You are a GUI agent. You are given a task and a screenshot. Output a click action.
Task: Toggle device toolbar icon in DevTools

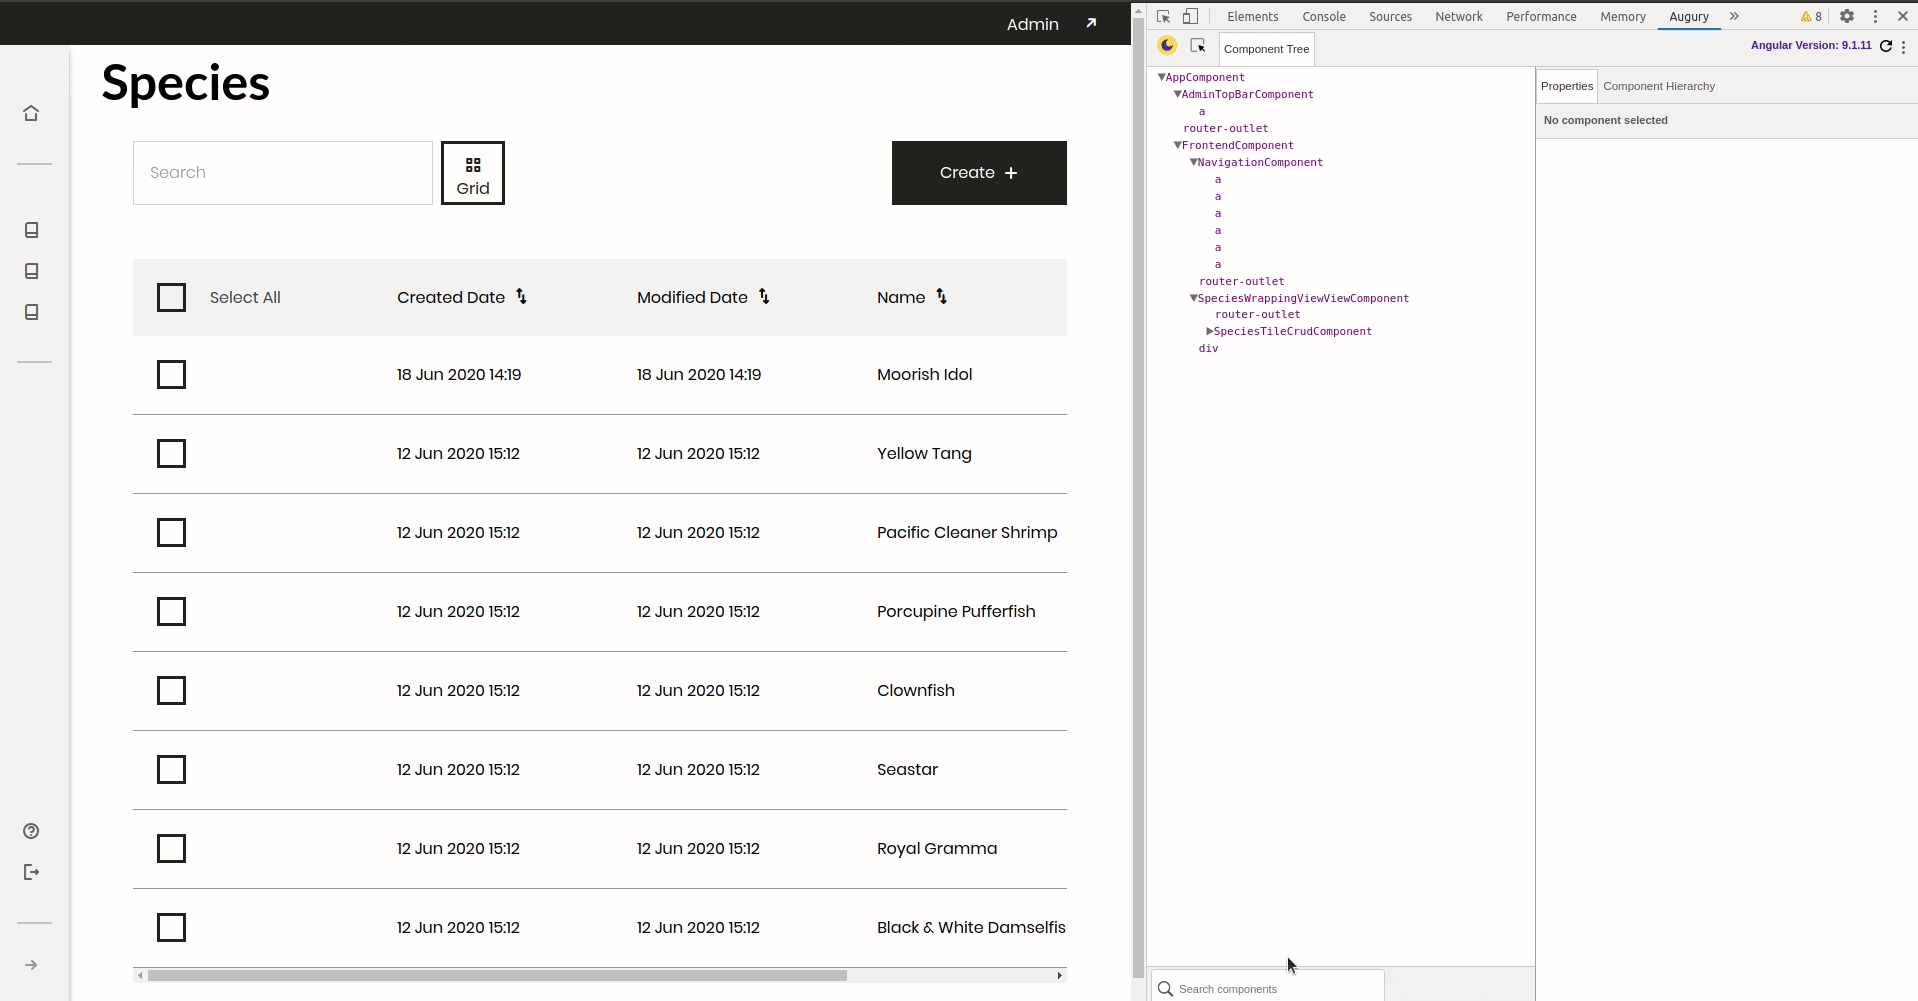[x=1190, y=17]
